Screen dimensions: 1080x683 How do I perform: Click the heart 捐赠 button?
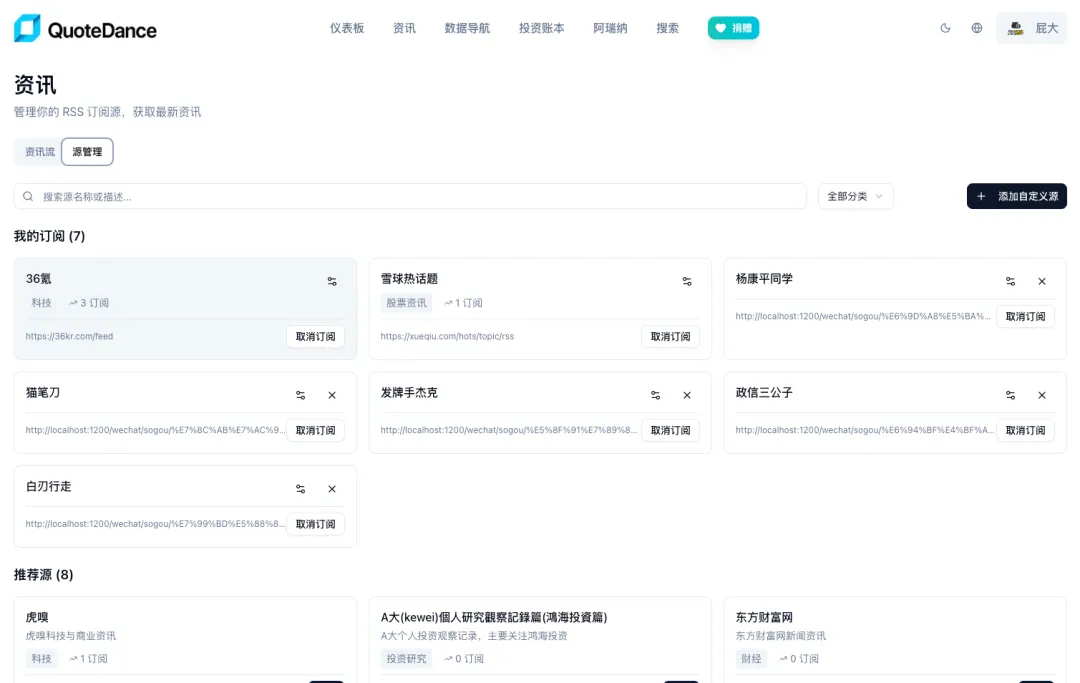(x=733, y=28)
